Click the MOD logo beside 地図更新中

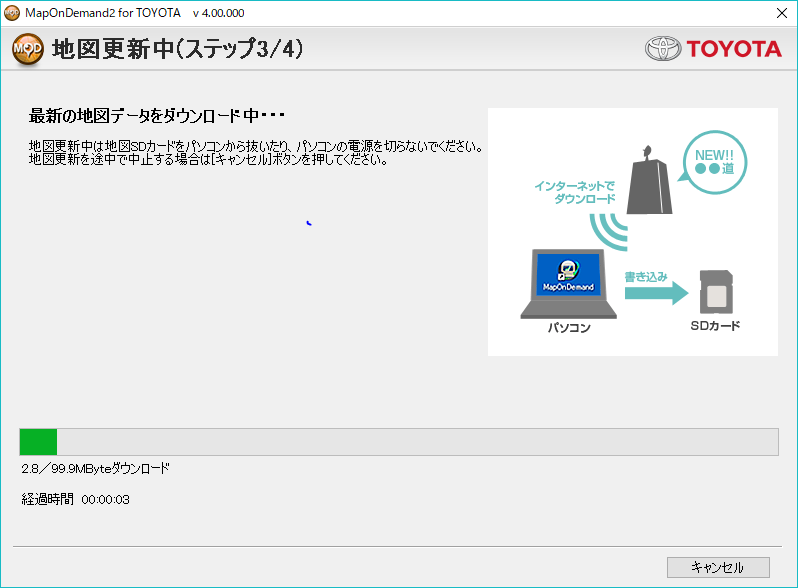coord(27,49)
